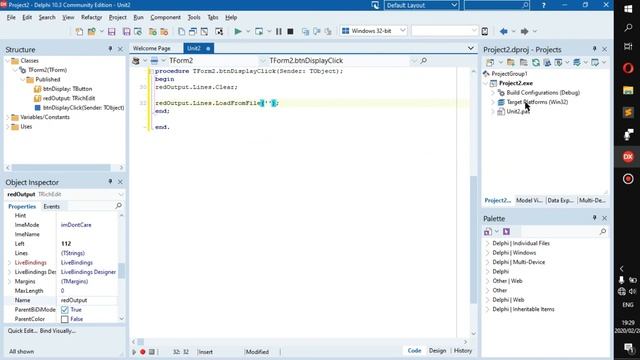Open Windows Start menu

pyautogui.click(x=628, y=9)
